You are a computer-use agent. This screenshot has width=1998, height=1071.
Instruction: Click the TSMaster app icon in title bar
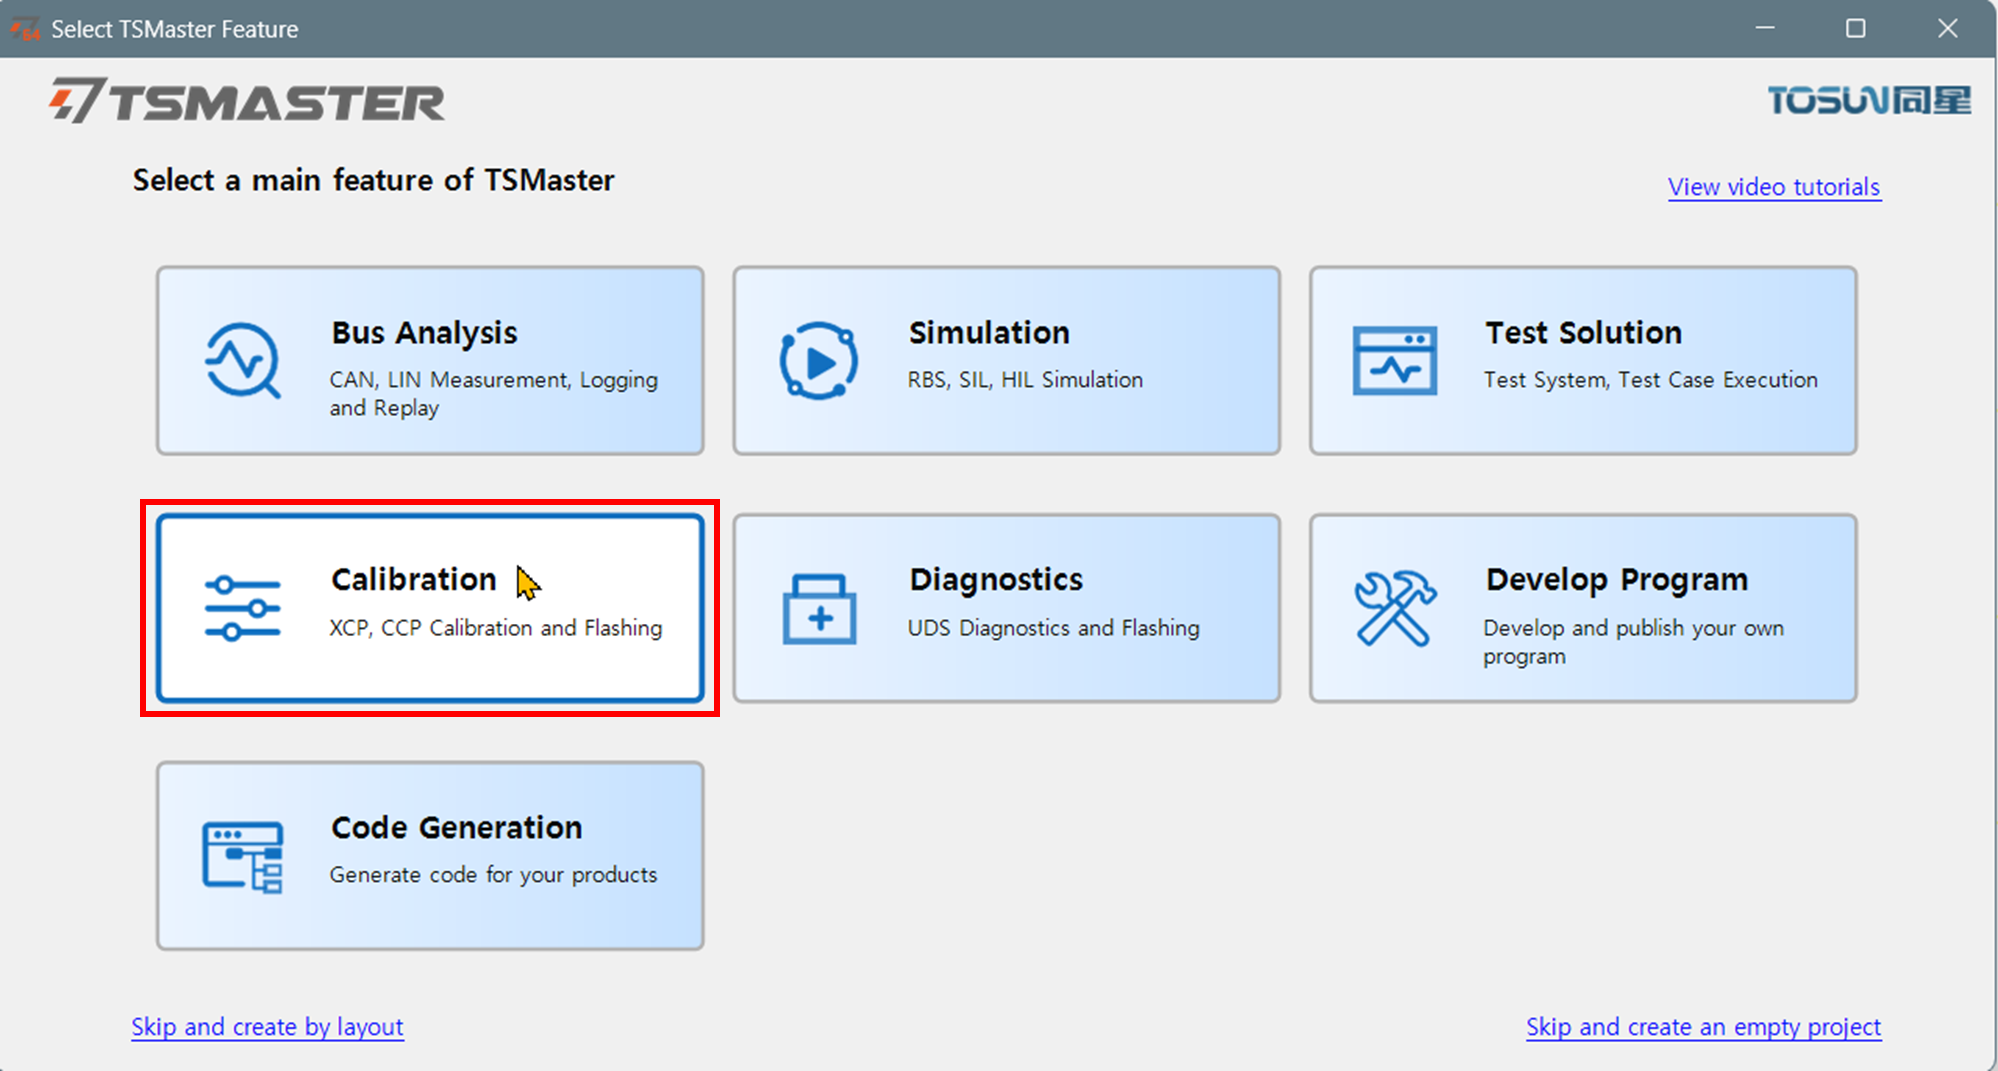pos(25,29)
